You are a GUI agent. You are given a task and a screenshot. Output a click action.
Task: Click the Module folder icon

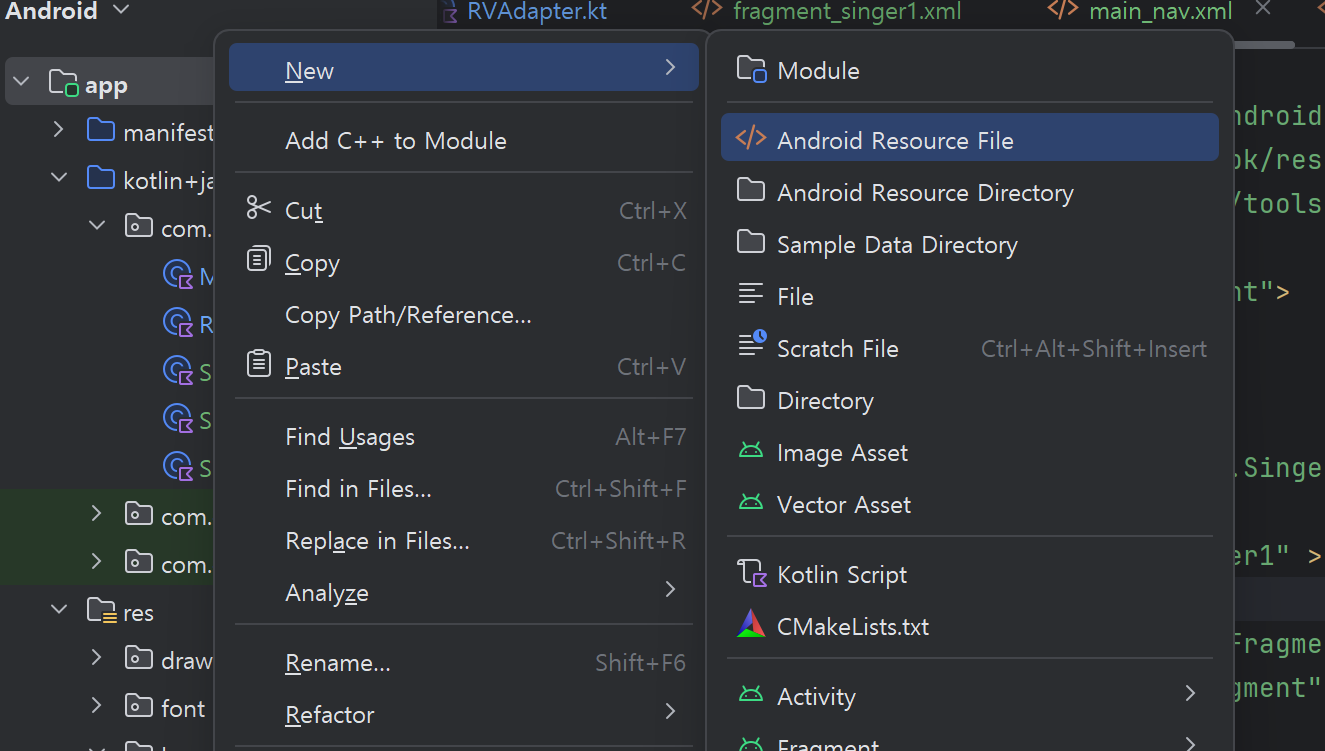coord(751,70)
